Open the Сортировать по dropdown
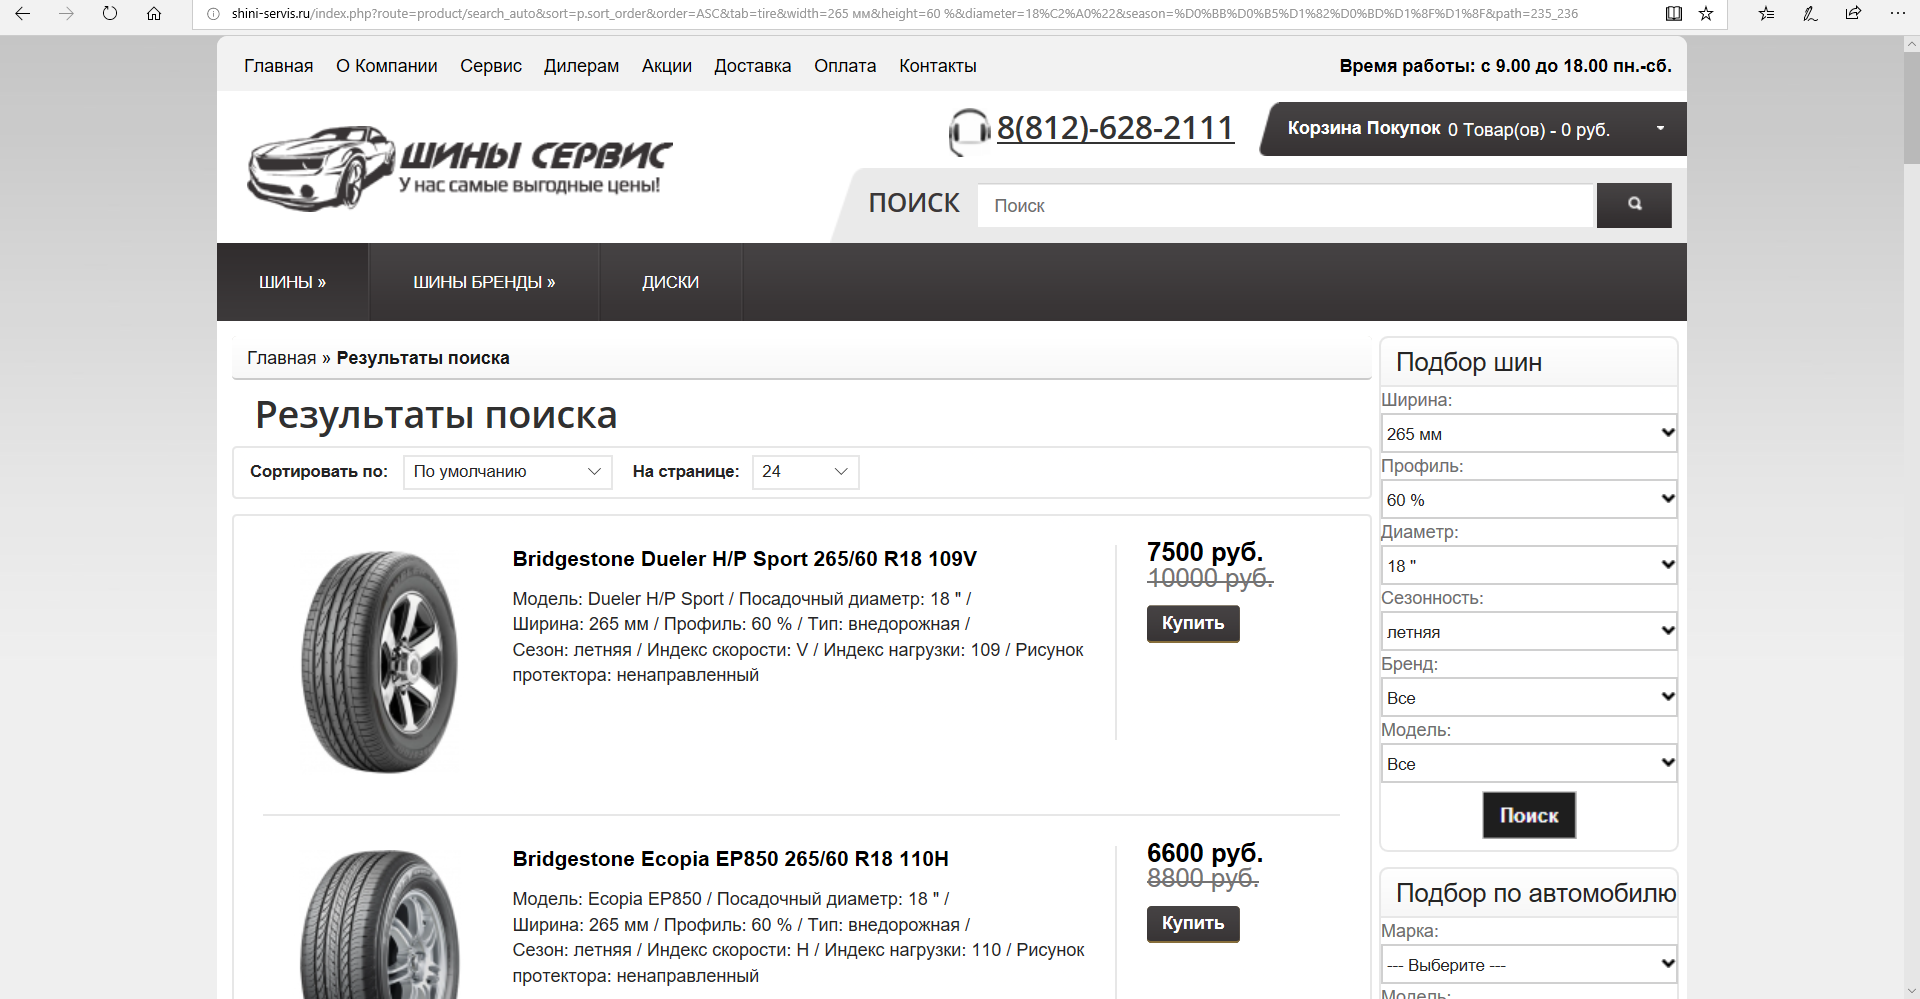 click(507, 472)
